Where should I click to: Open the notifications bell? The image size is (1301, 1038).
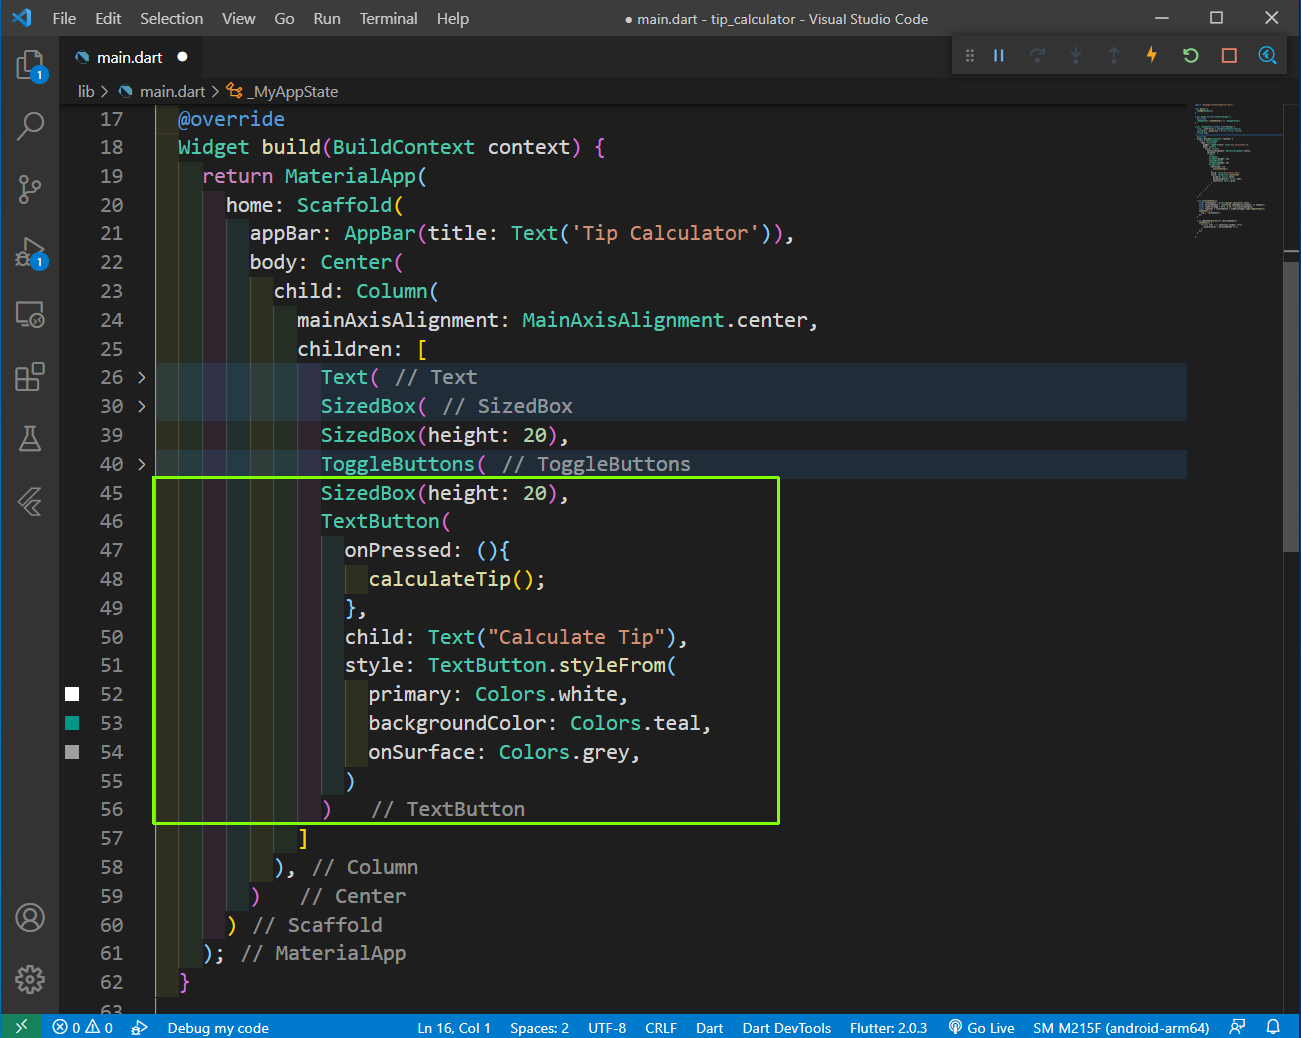pos(1273,1027)
